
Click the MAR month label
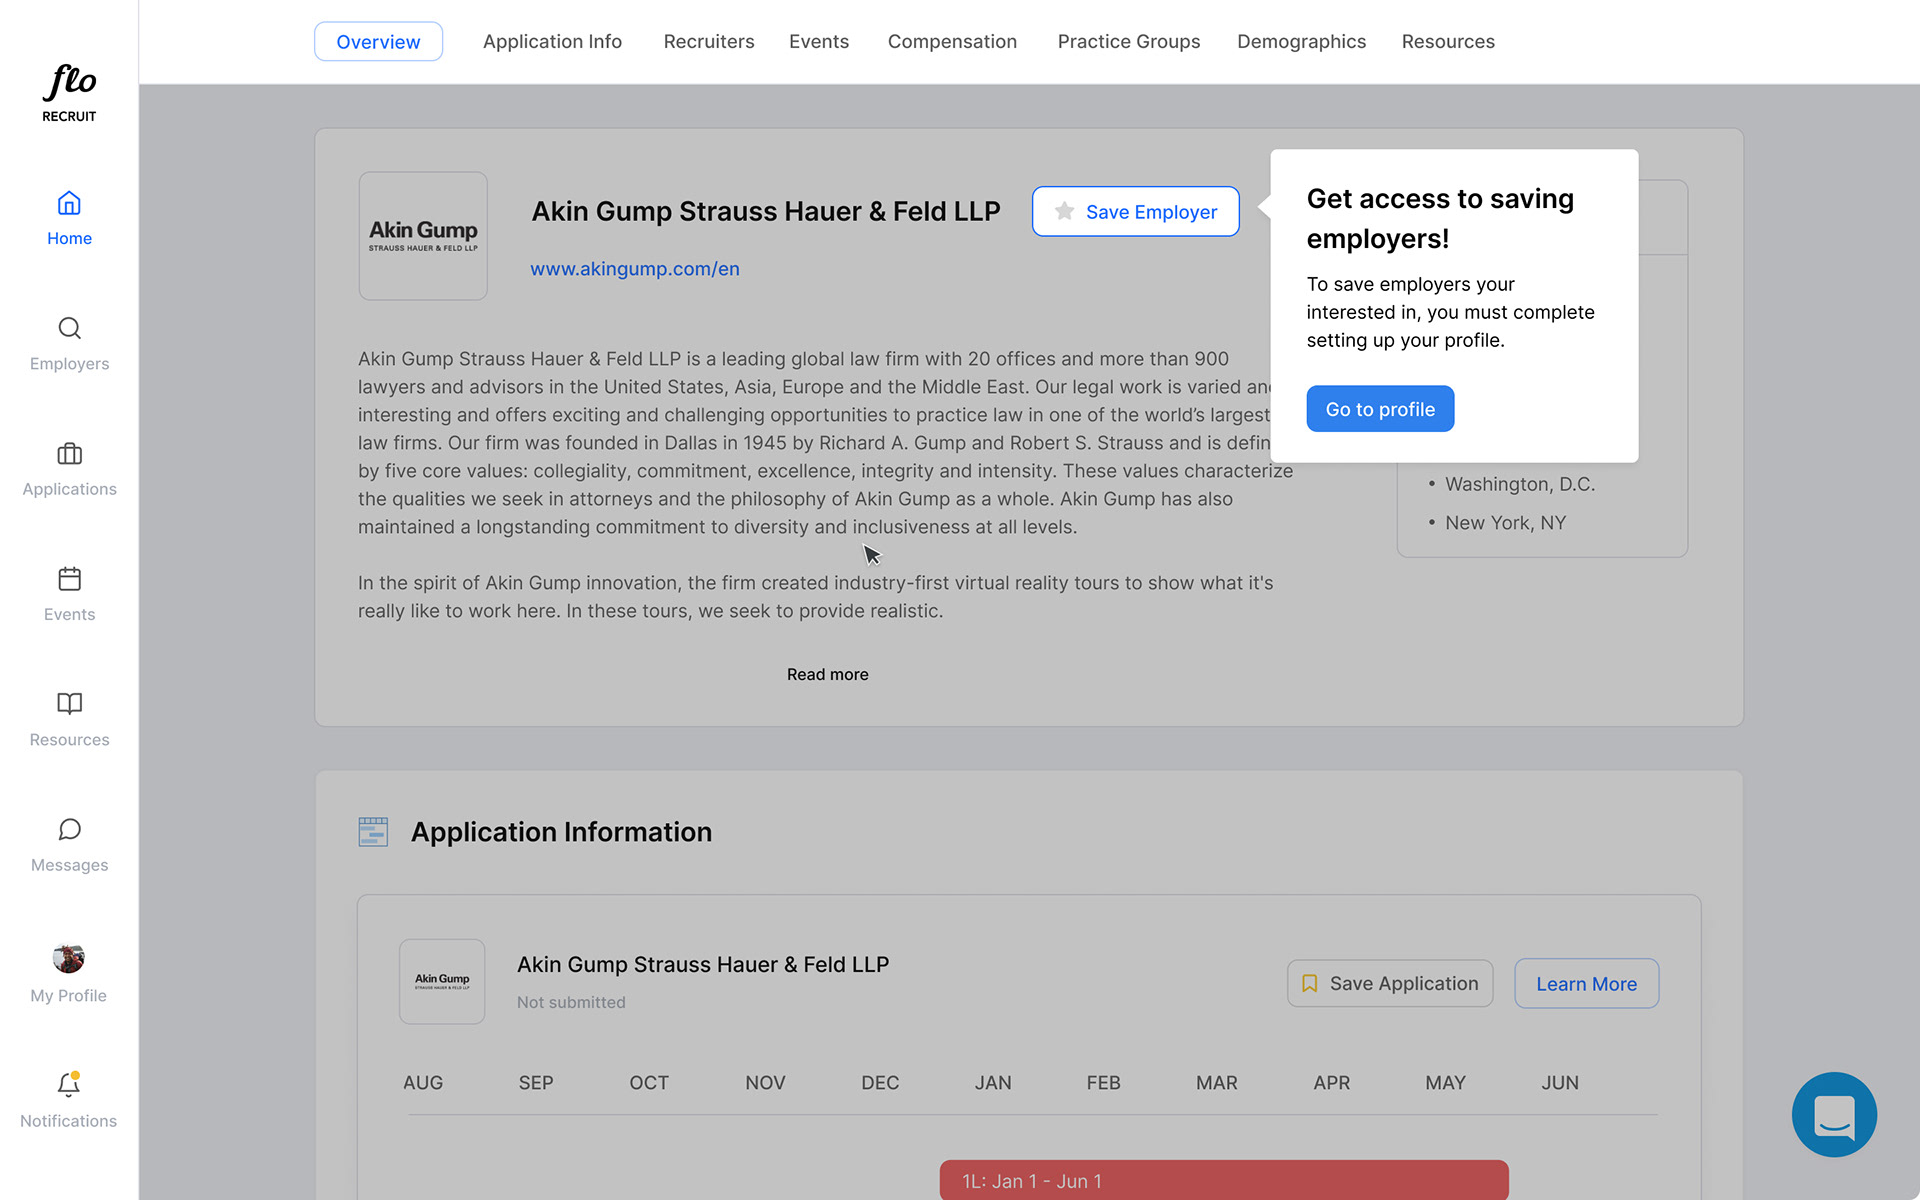point(1217,1083)
